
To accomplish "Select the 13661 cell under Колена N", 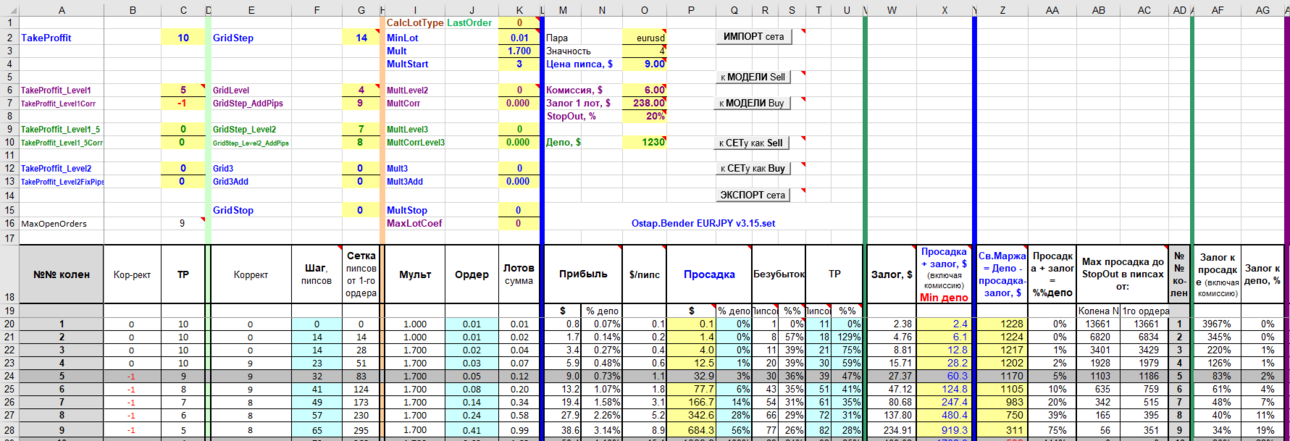I will pos(1098,324).
